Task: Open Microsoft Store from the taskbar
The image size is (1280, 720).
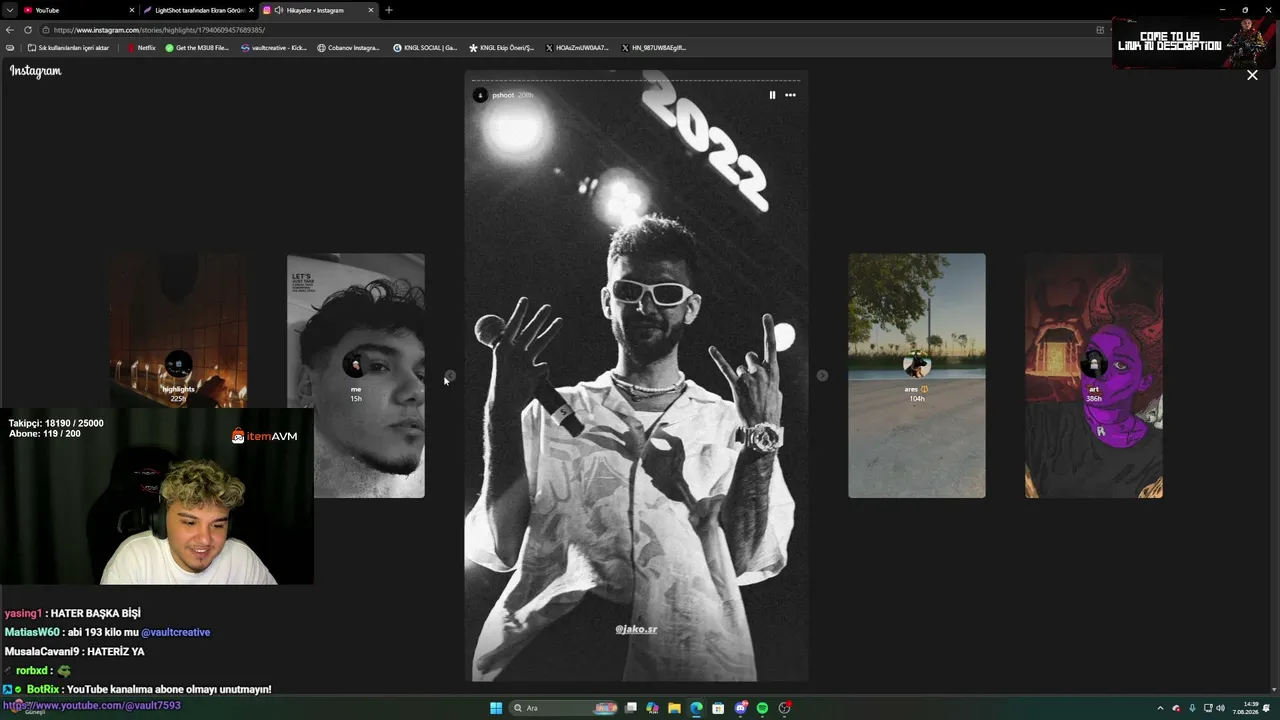Action: pos(718,708)
